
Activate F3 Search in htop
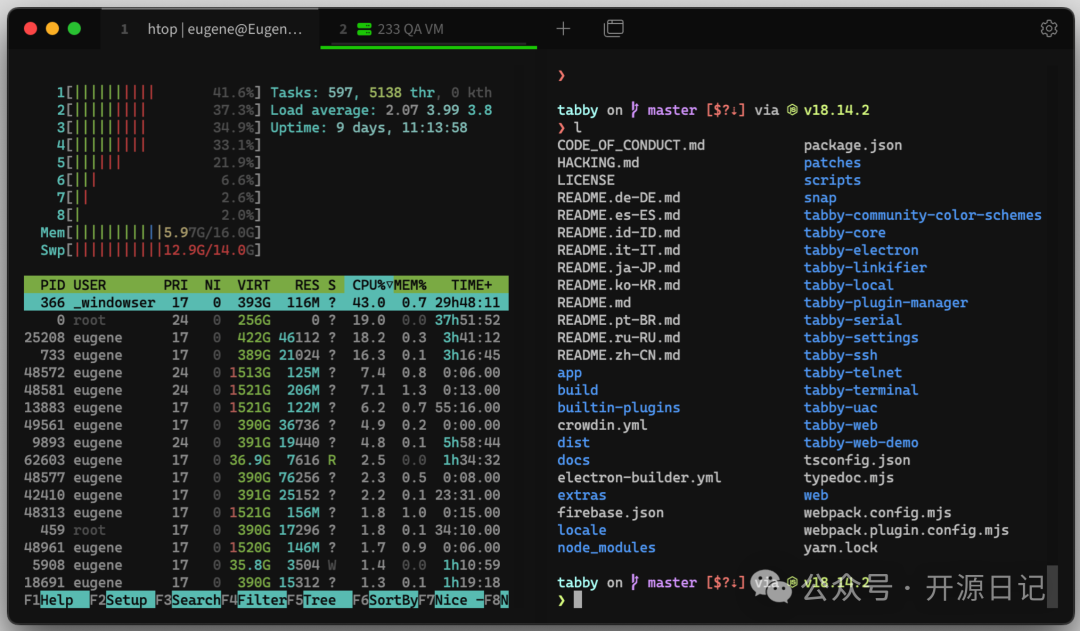[188, 600]
